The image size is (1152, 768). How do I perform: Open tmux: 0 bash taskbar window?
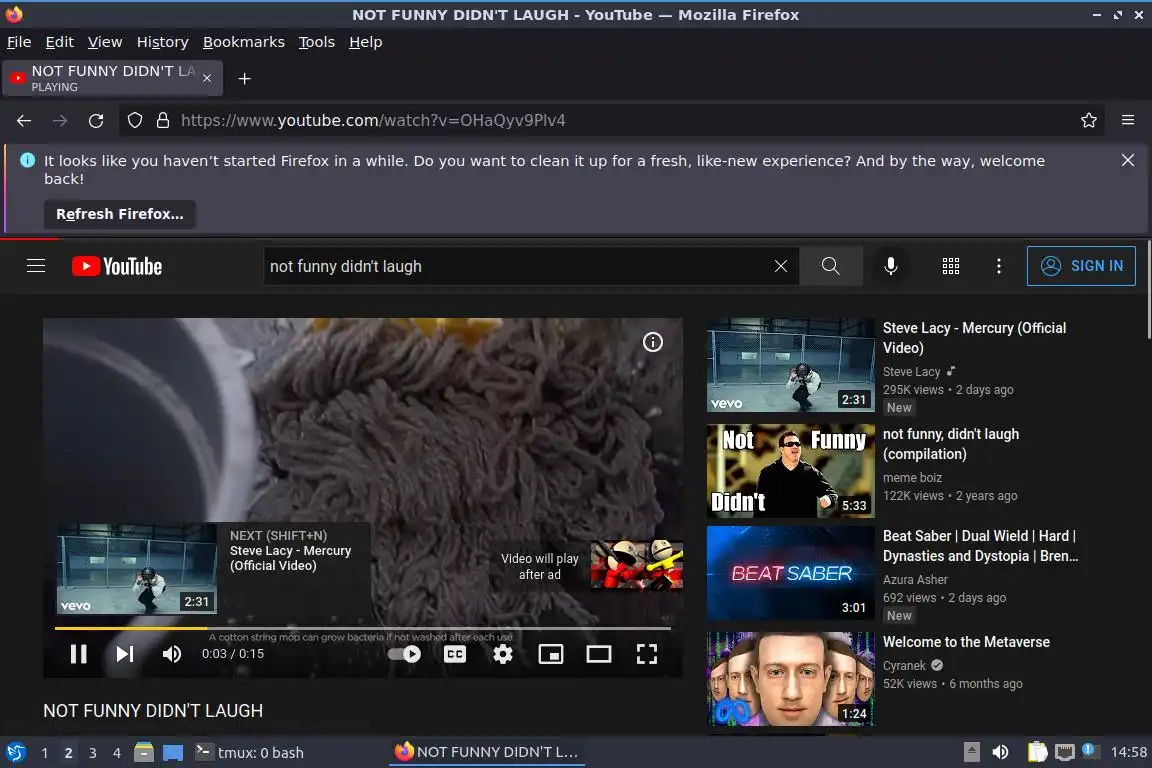coord(250,753)
